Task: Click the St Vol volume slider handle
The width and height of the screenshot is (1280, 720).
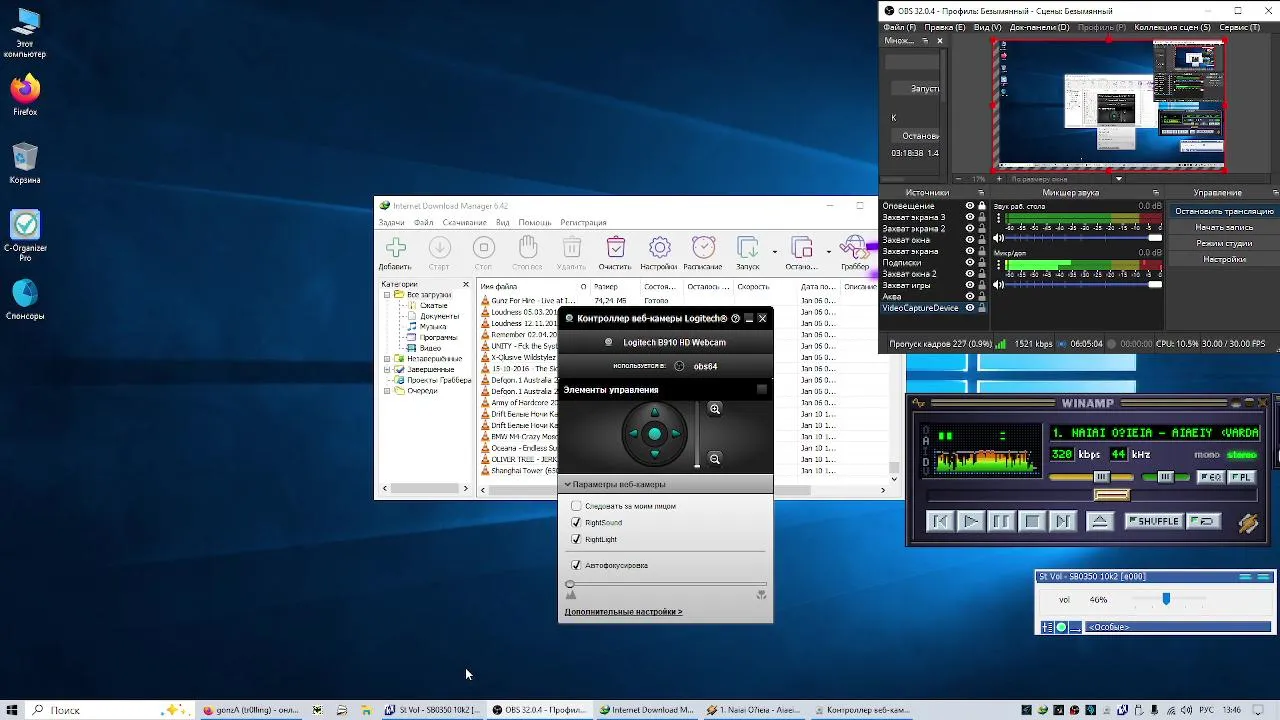Action: pos(1166,599)
